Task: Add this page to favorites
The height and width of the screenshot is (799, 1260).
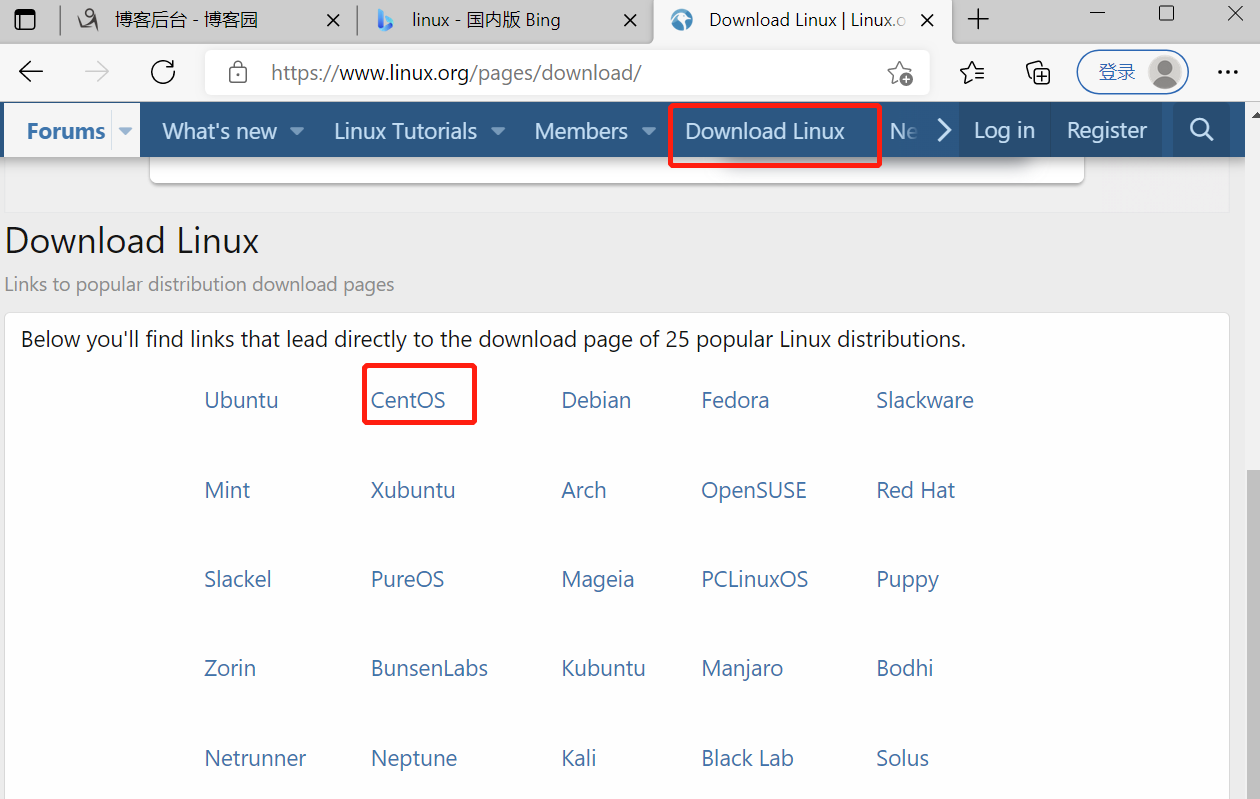Action: pos(900,73)
